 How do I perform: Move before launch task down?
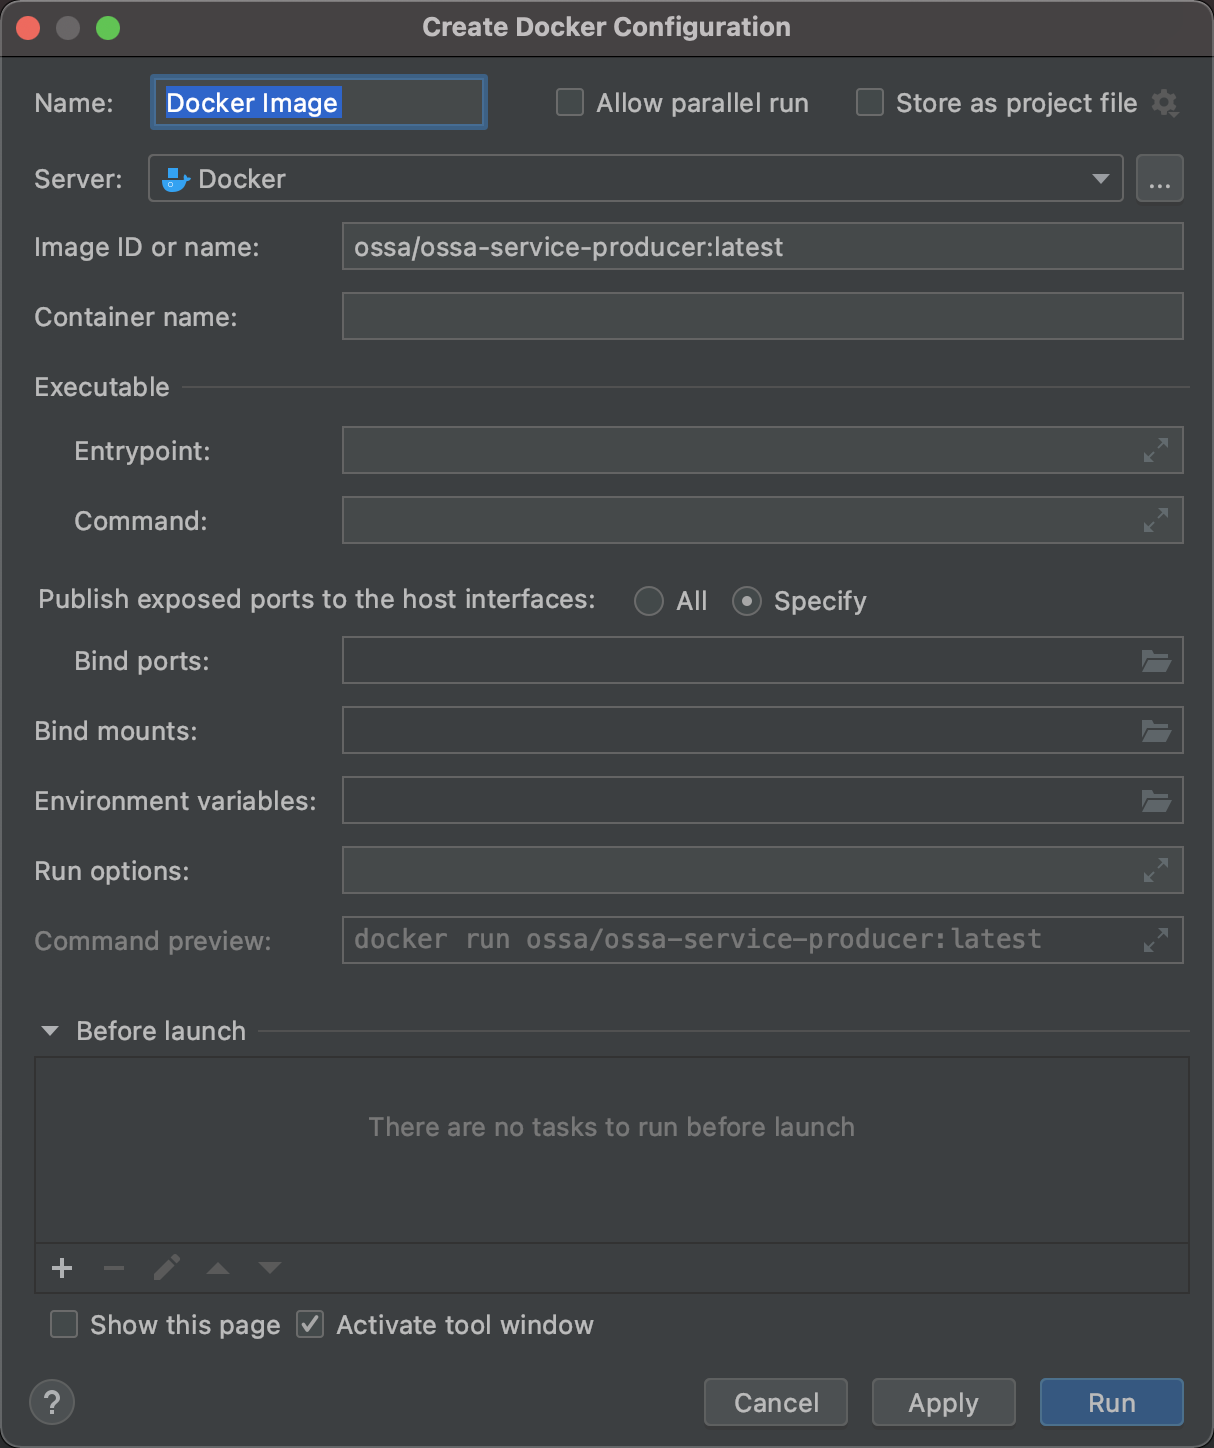pos(270,1268)
